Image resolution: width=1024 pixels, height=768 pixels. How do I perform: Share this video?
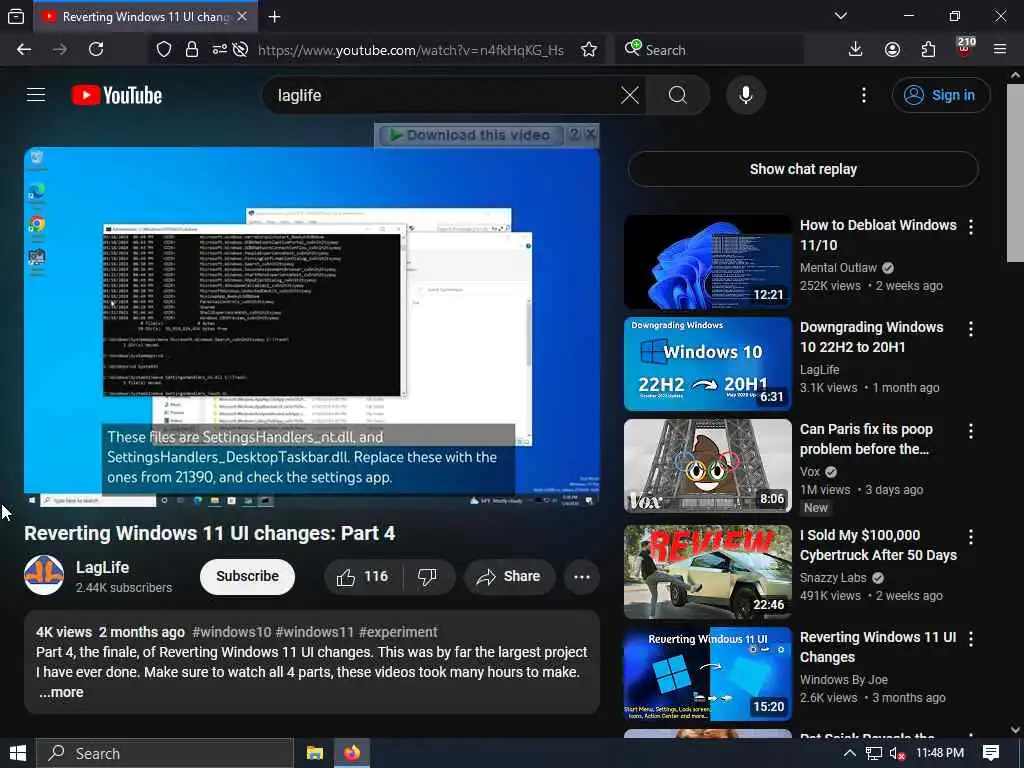509,577
